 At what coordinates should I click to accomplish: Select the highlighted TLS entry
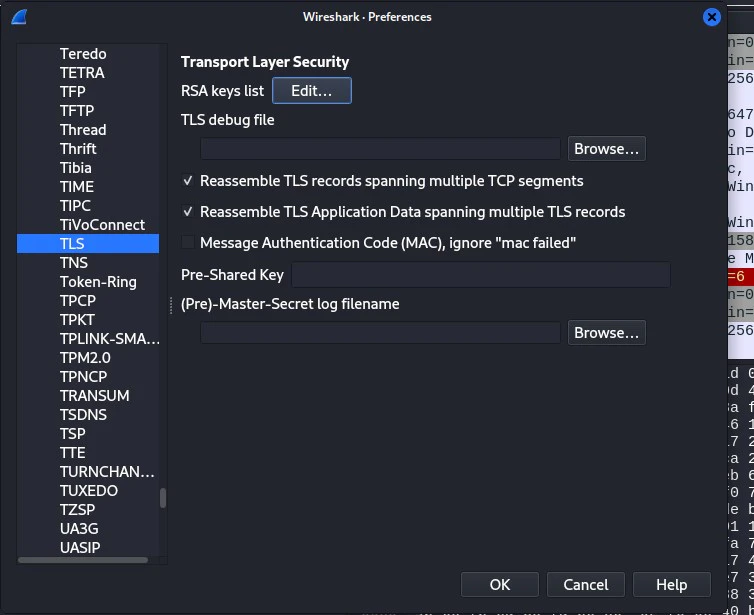pos(88,244)
